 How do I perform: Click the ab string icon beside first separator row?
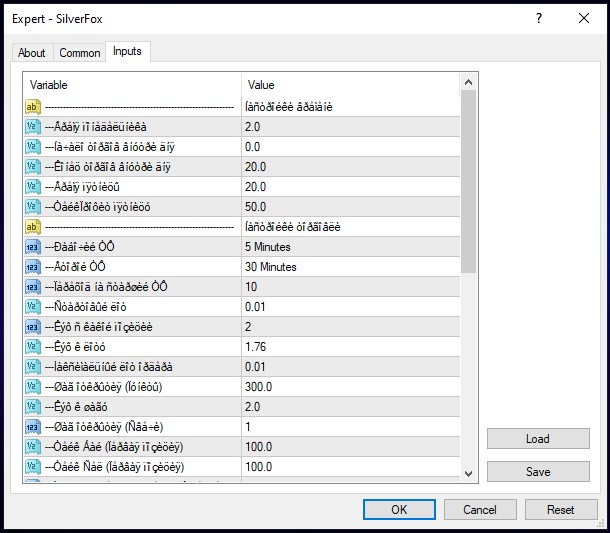(x=33, y=107)
